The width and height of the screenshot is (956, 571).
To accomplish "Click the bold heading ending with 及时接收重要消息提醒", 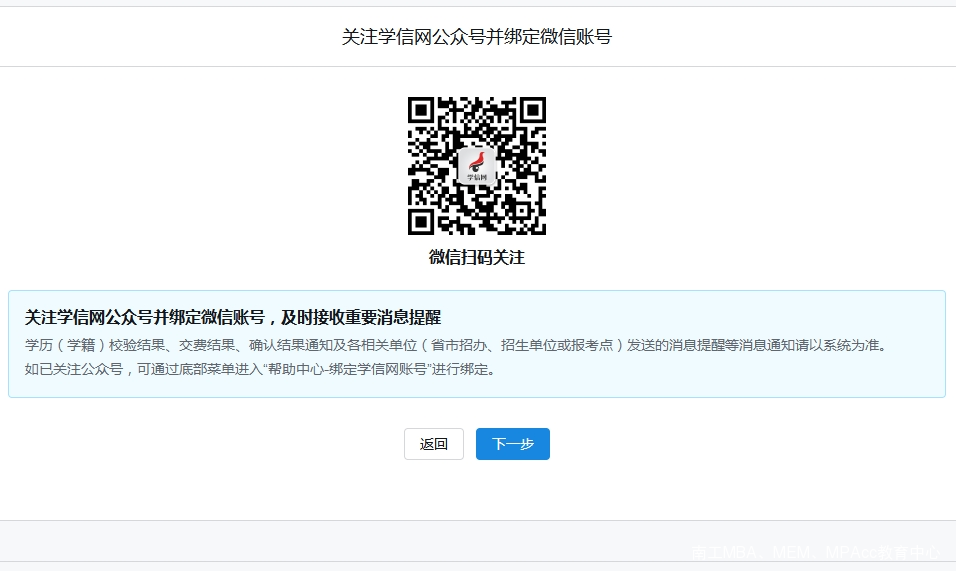I will pos(233,317).
